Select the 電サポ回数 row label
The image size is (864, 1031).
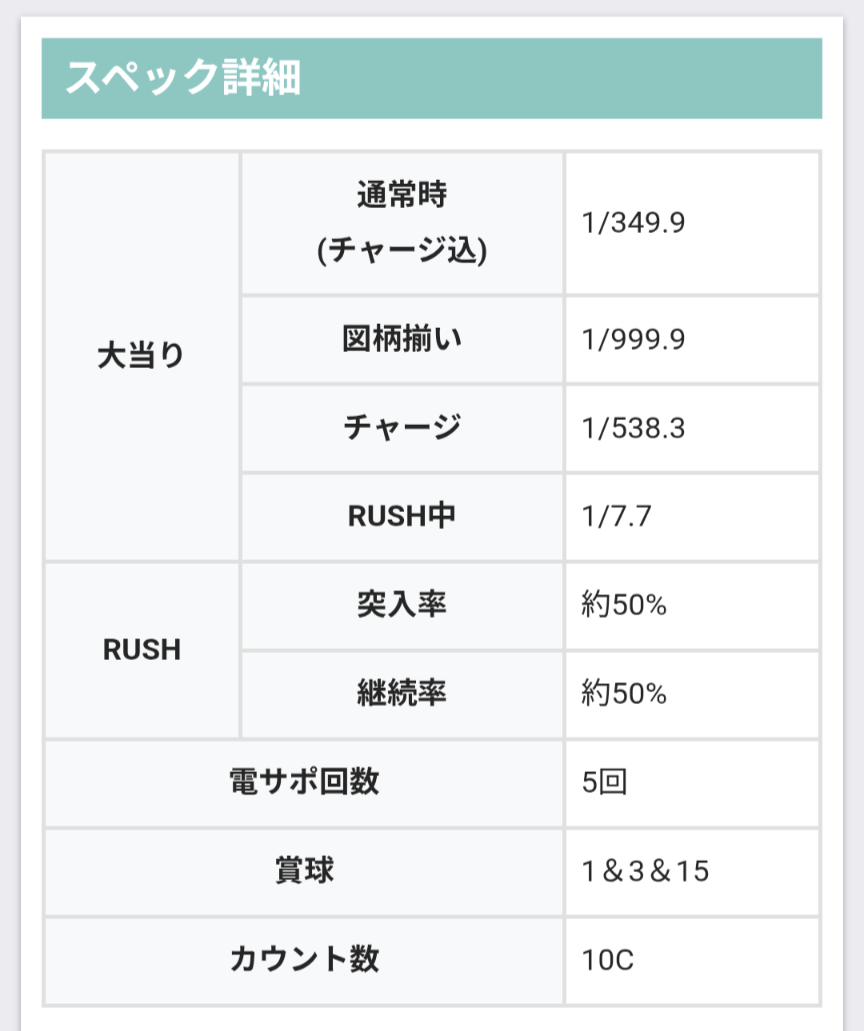304,782
